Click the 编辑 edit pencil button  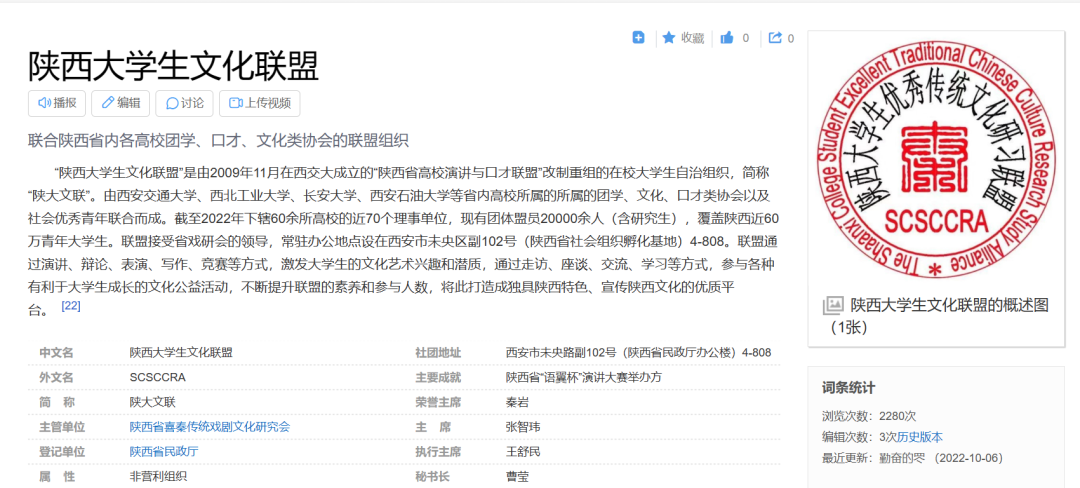coord(121,103)
